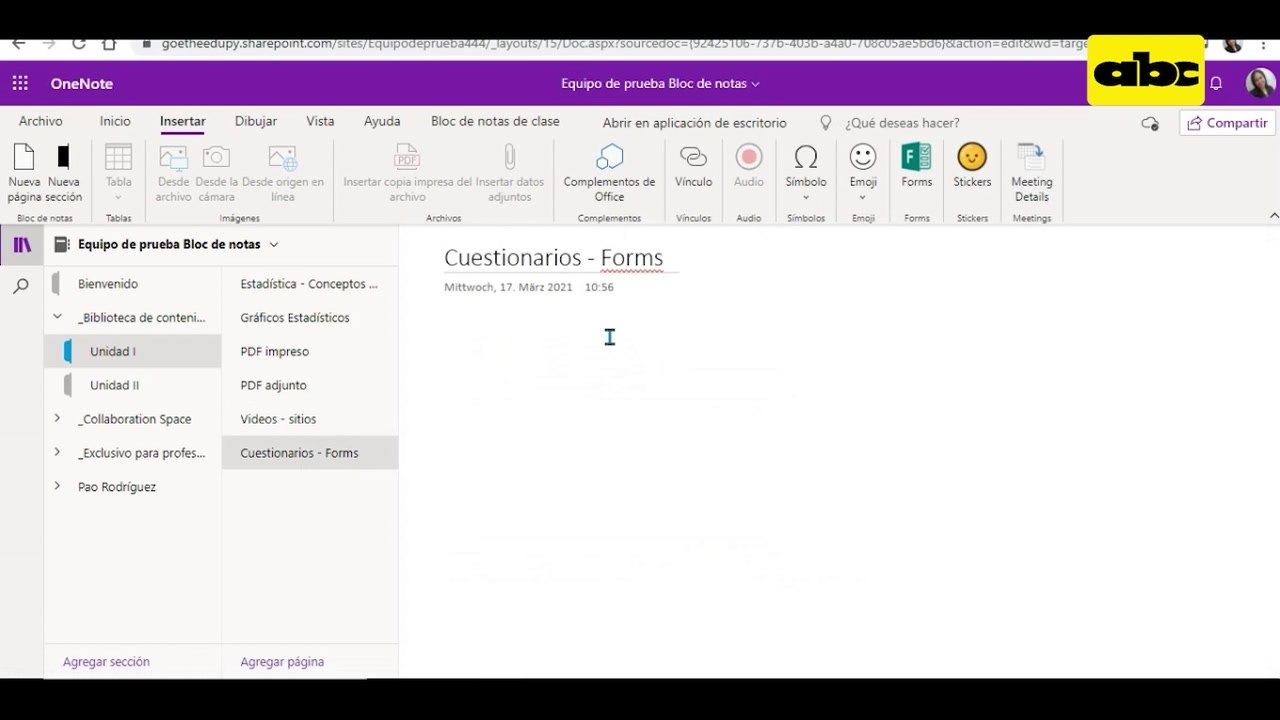Open the Bloc de notas de clase tab
1280x720 pixels.
click(495, 121)
